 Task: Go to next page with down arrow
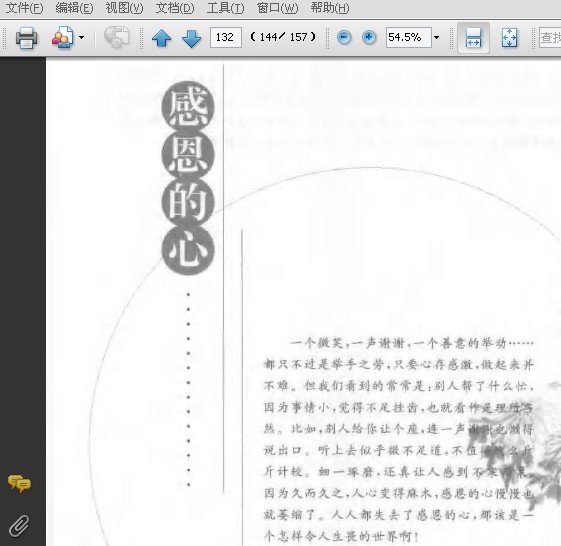[x=191, y=38]
